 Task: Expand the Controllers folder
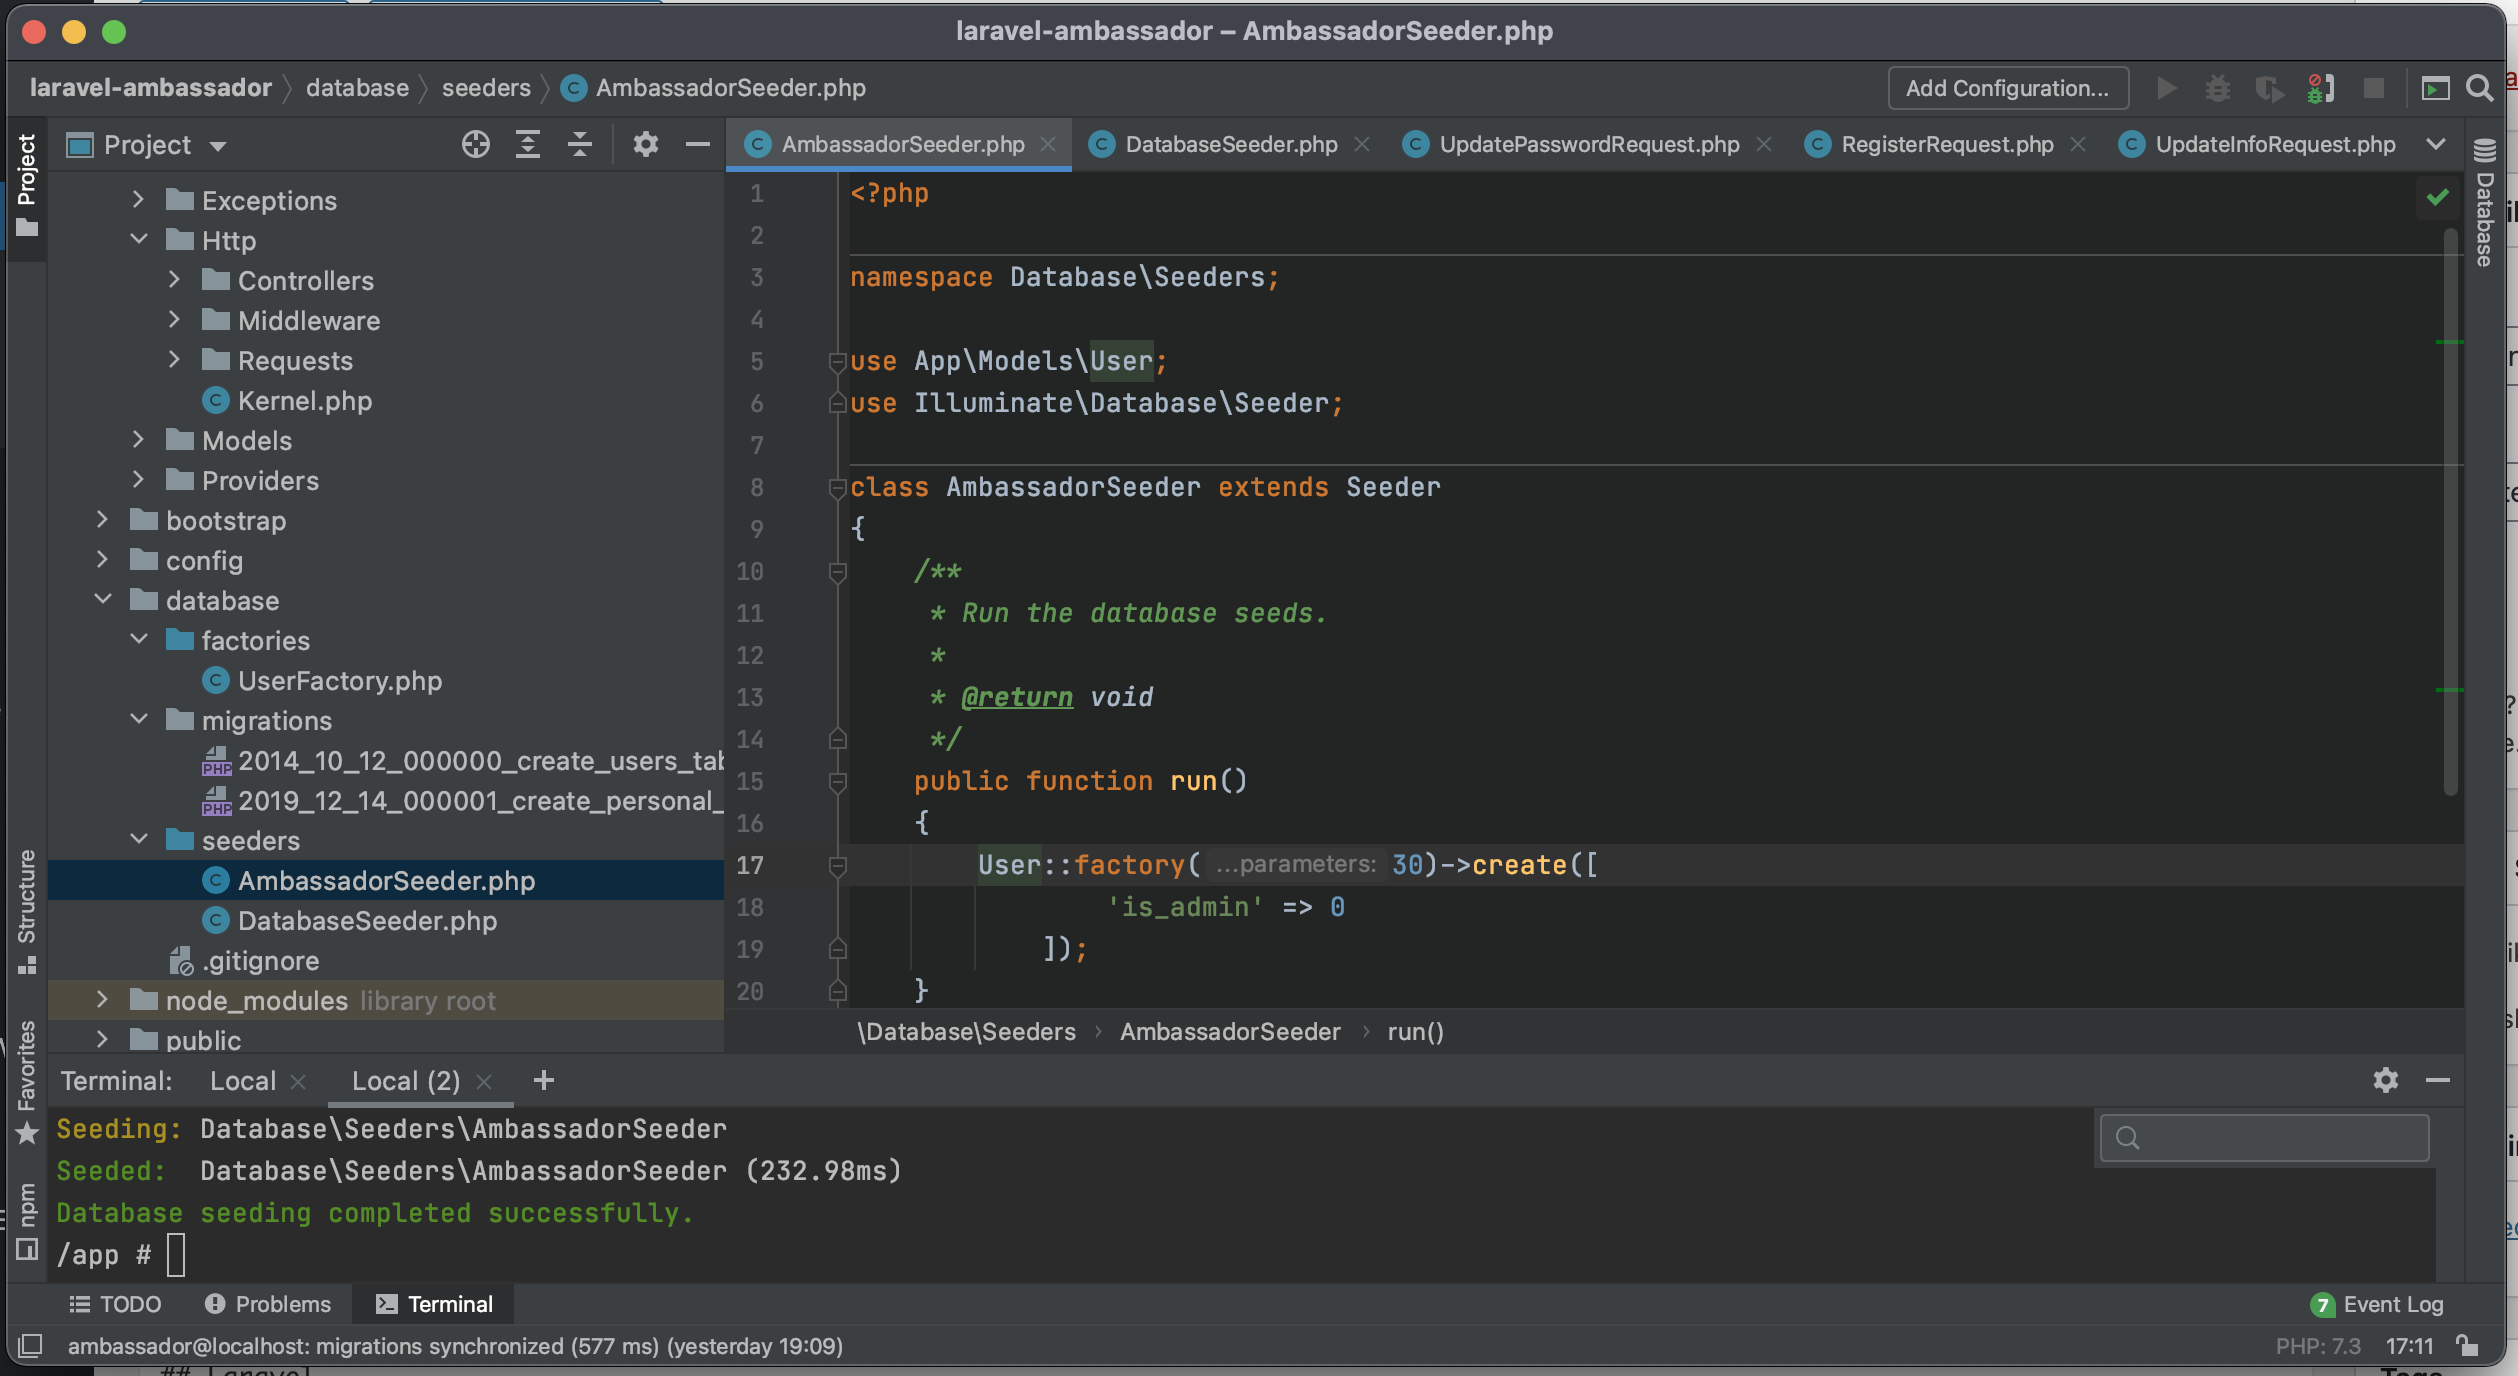pyautogui.click(x=174, y=280)
